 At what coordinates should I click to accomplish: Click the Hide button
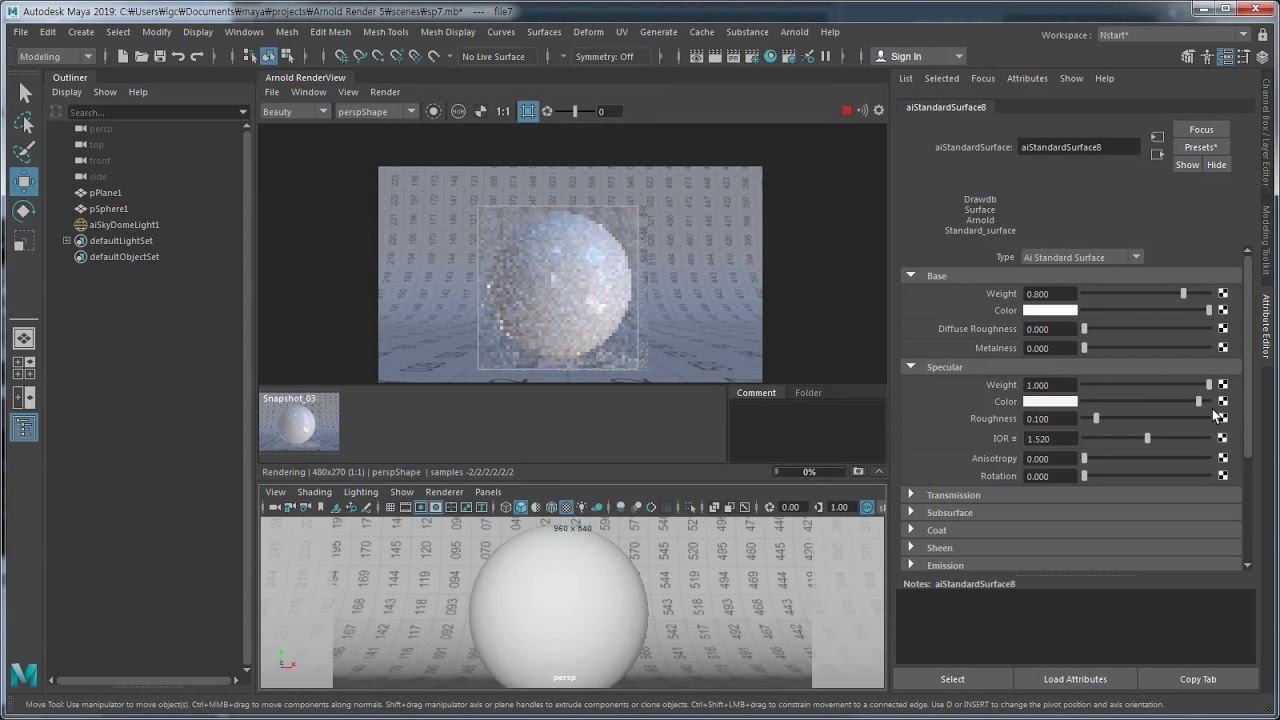[1216, 165]
